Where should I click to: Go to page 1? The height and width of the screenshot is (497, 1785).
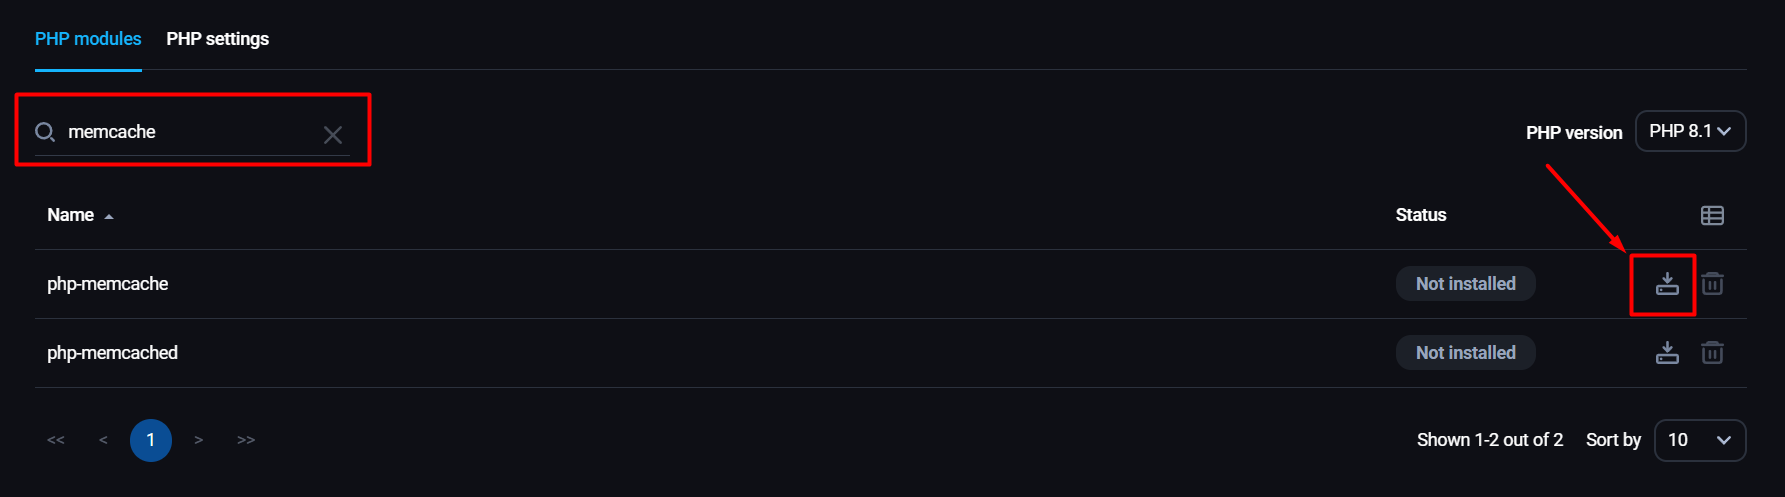(151, 440)
